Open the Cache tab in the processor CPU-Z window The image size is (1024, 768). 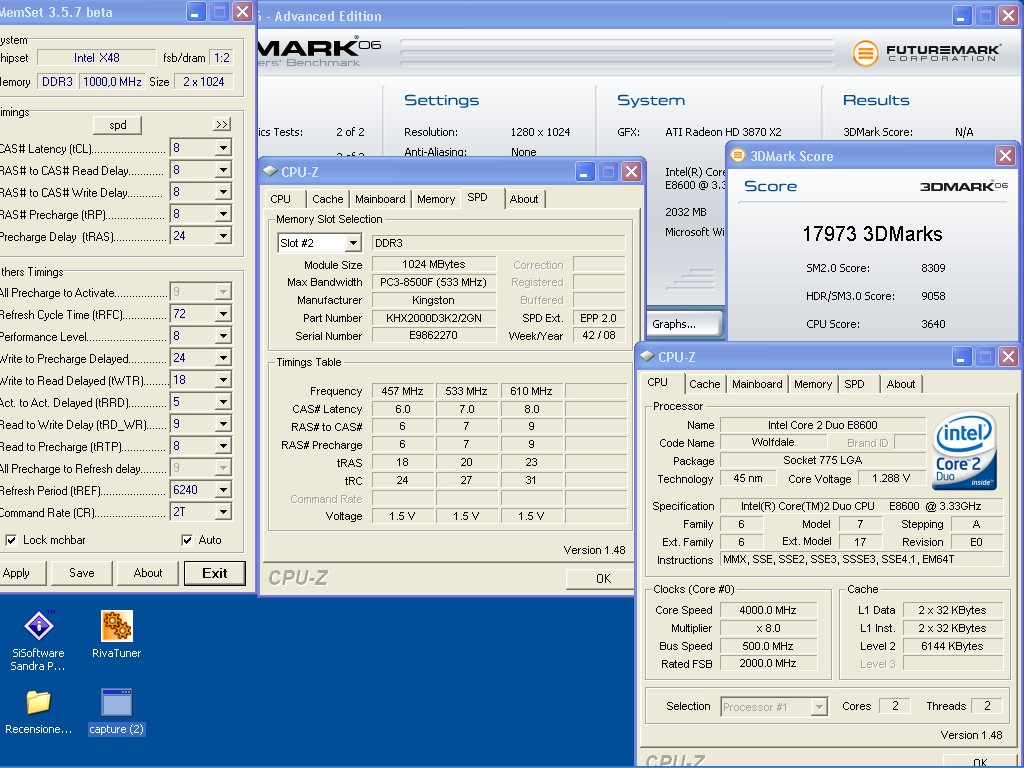click(705, 384)
